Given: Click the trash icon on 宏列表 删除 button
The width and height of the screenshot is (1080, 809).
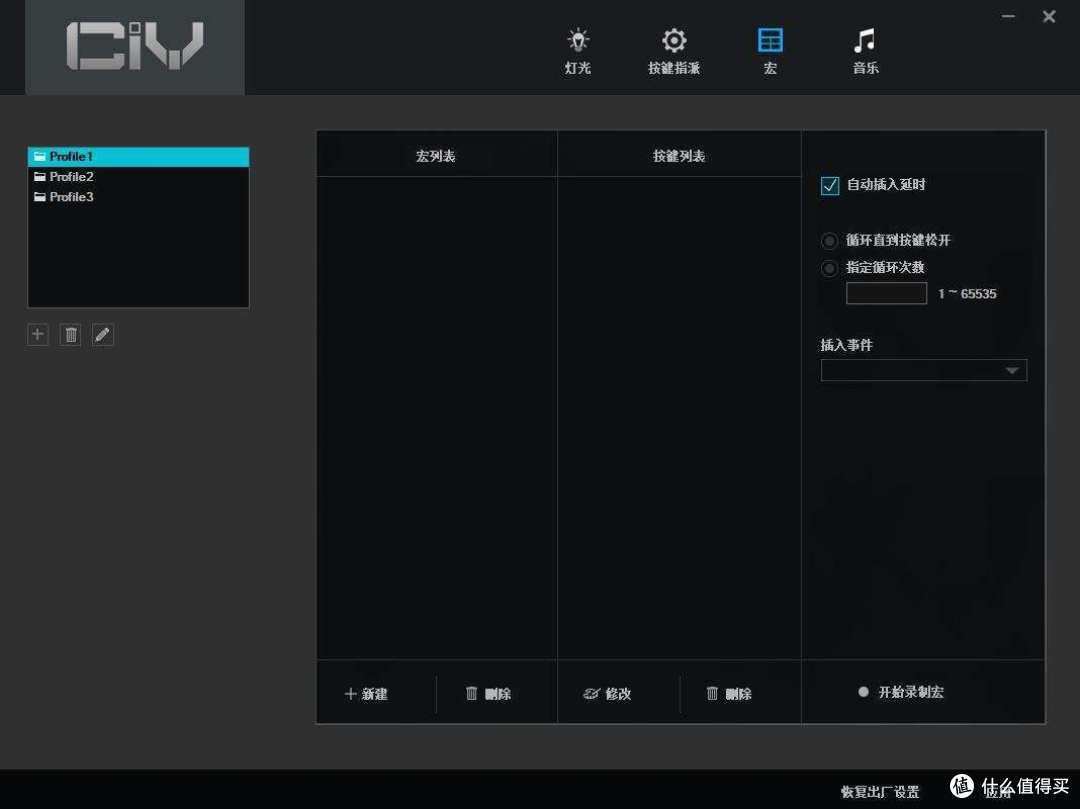Looking at the screenshot, I should click(471, 693).
